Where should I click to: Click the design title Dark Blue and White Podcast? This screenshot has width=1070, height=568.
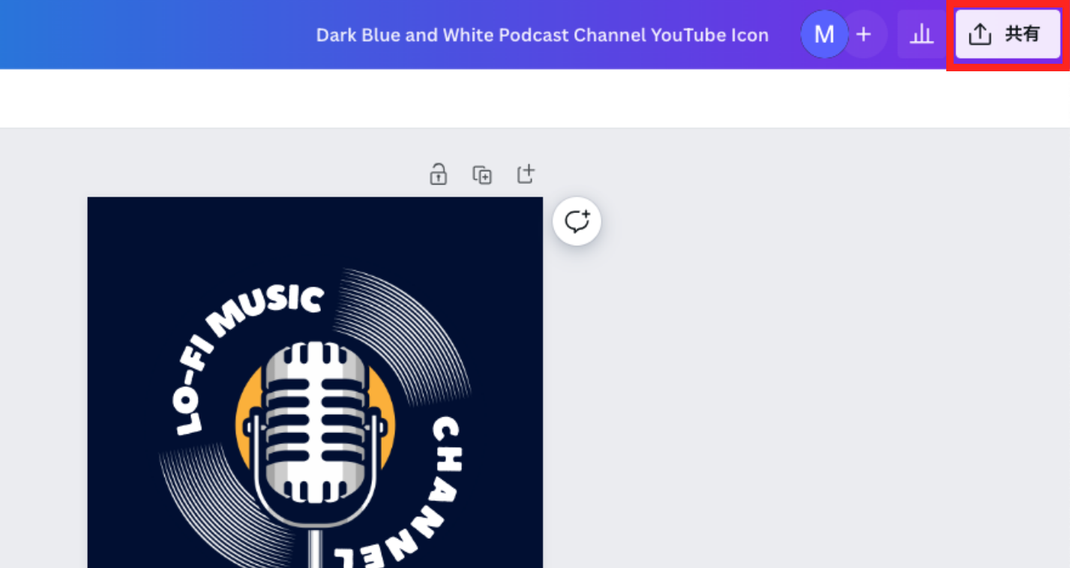coord(542,35)
